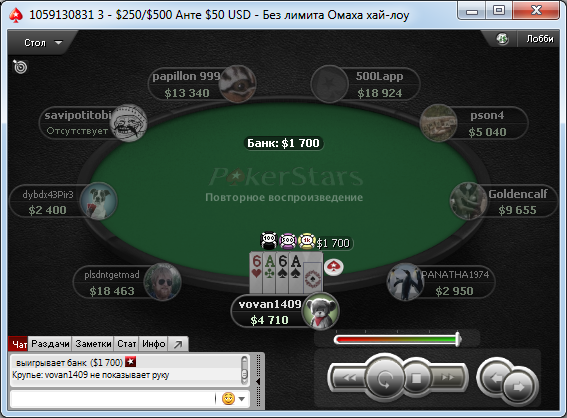
Task: Go to previous hand with left arrow
Action: pos(496,378)
